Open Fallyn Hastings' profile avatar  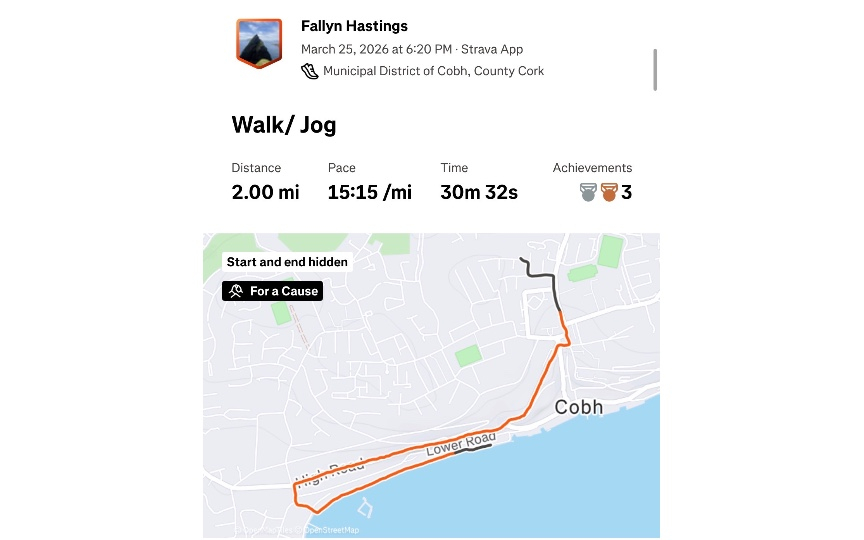pos(259,43)
